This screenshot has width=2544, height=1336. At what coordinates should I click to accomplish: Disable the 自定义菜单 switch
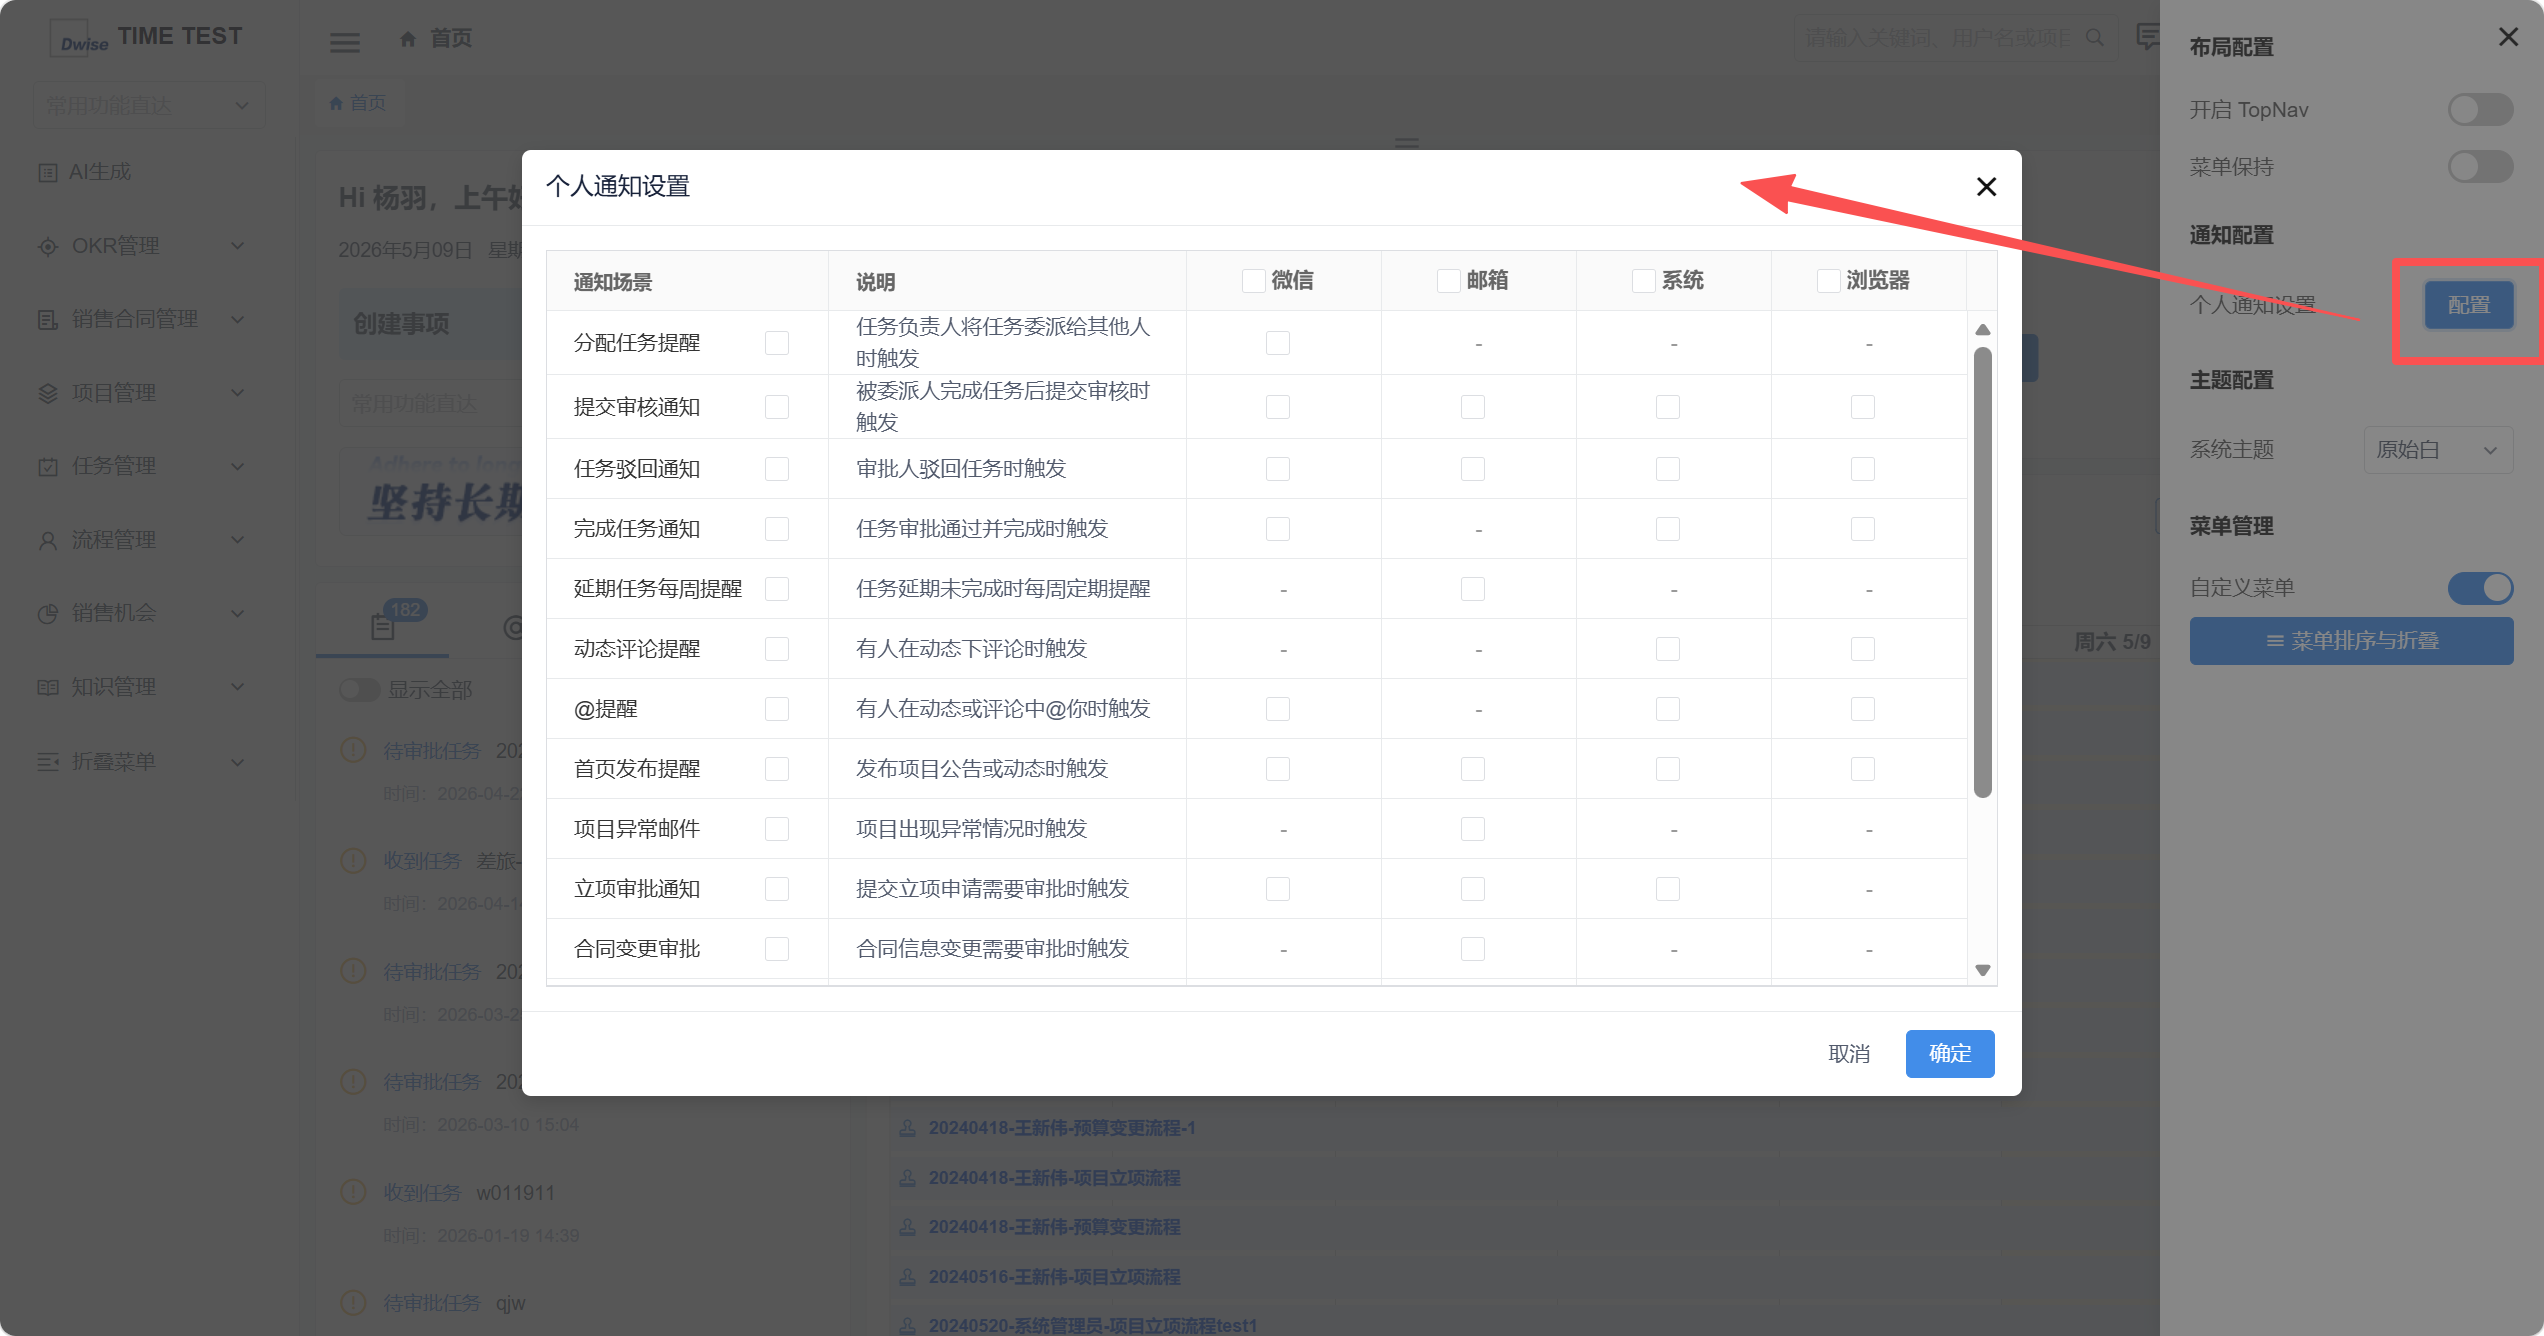[x=2480, y=588]
